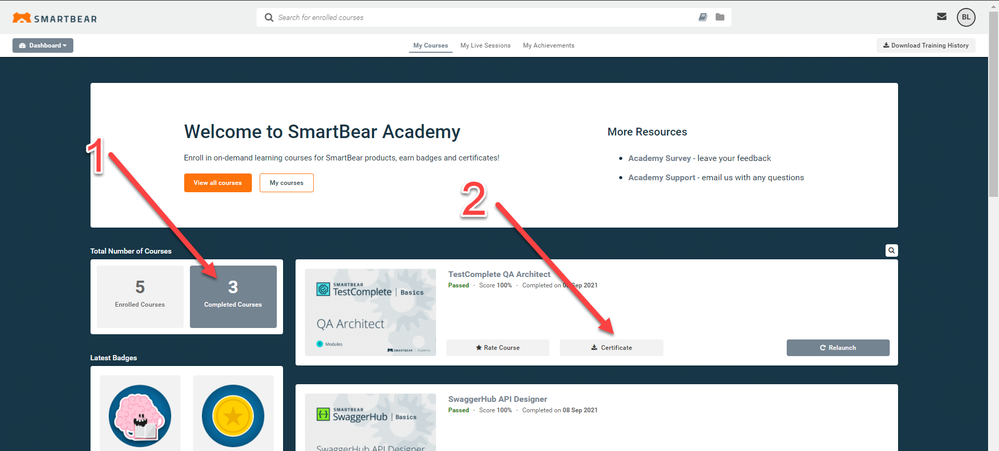Screen dimensions: 999x451
Task: Open the TestComplete QA Architect course title
Action: coord(499,275)
